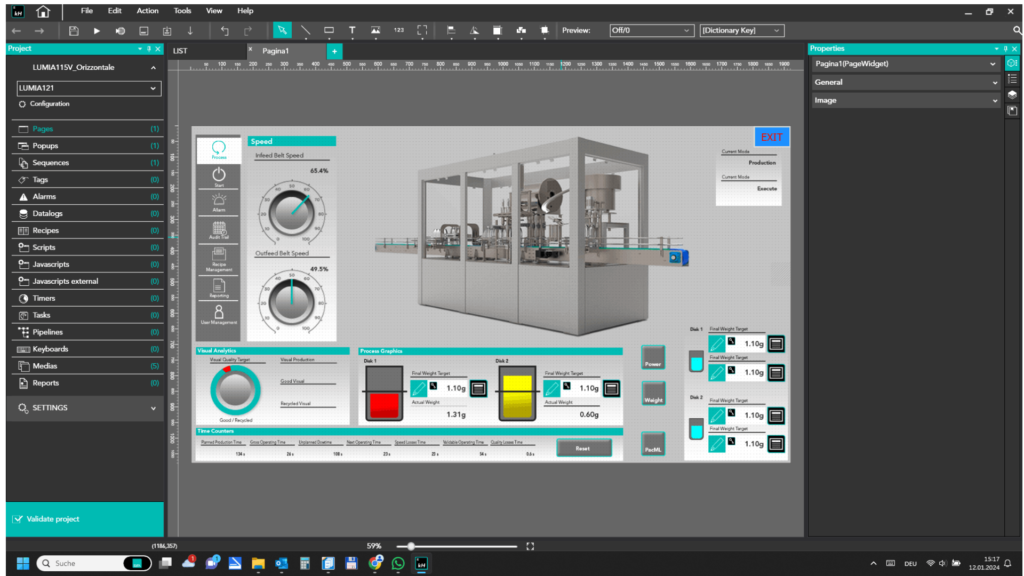The height and width of the screenshot is (576, 1024).
Task: Choose the image insertion tool
Action: click(375, 30)
